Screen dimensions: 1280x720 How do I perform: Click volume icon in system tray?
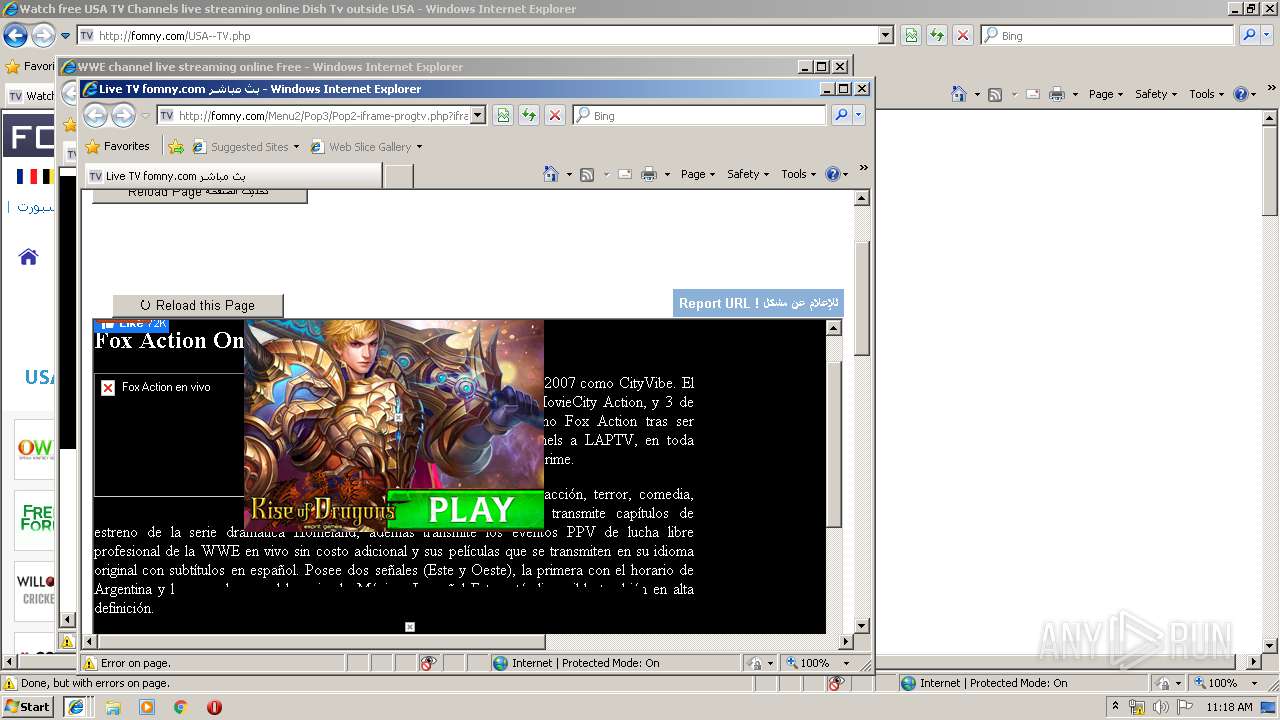click(x=1160, y=707)
